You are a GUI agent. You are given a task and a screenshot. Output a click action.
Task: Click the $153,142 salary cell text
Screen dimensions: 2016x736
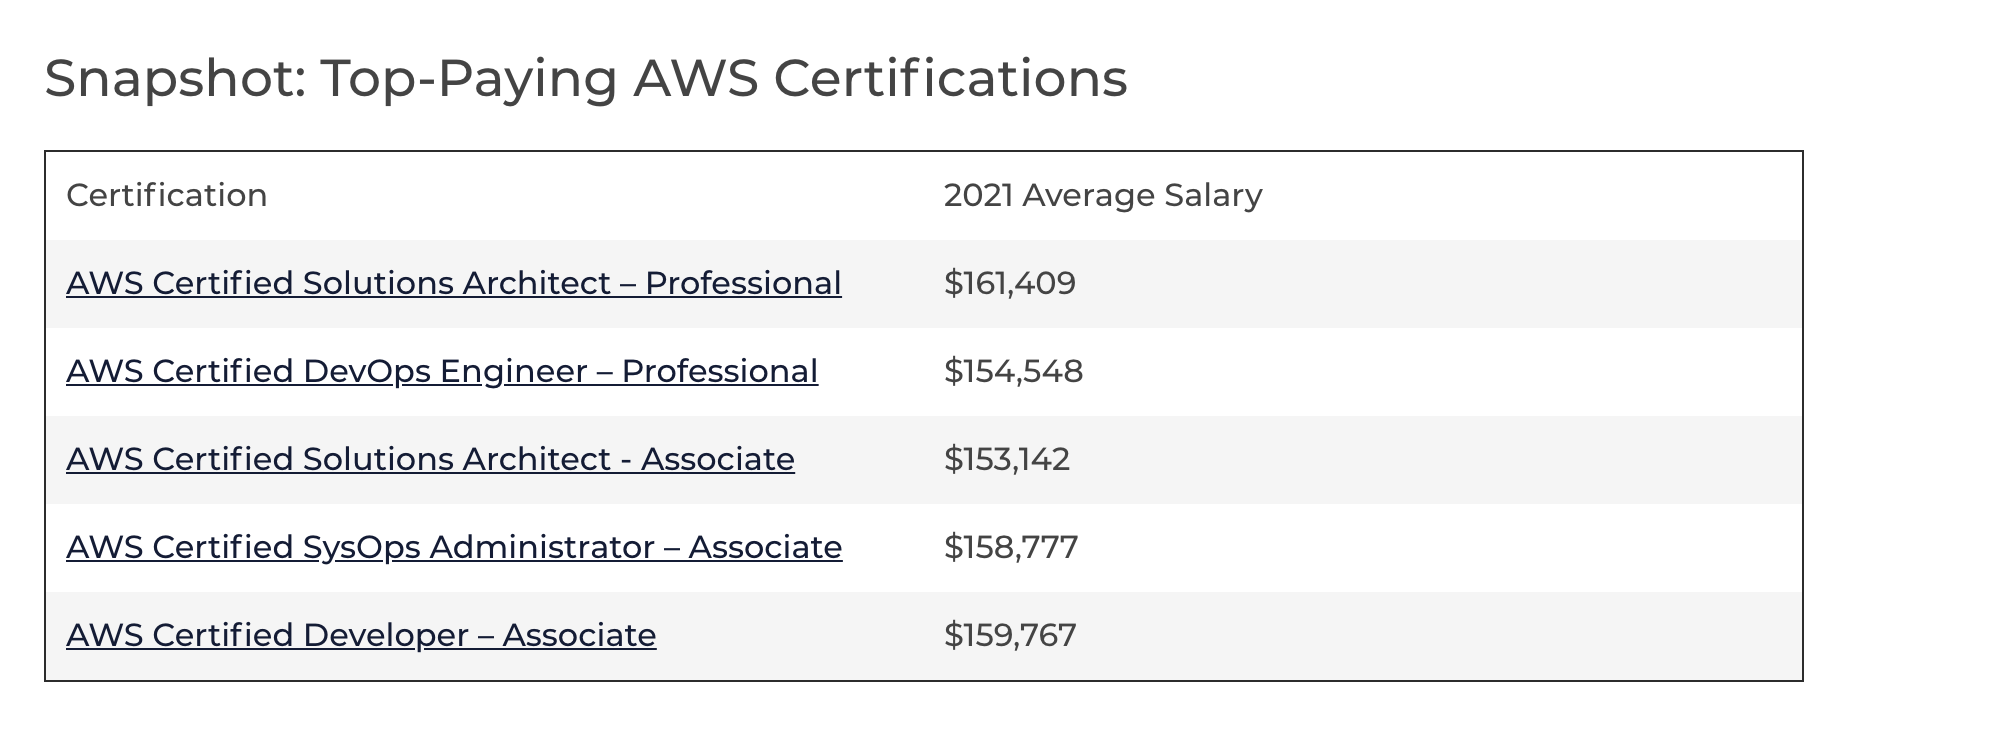pos(1006,459)
